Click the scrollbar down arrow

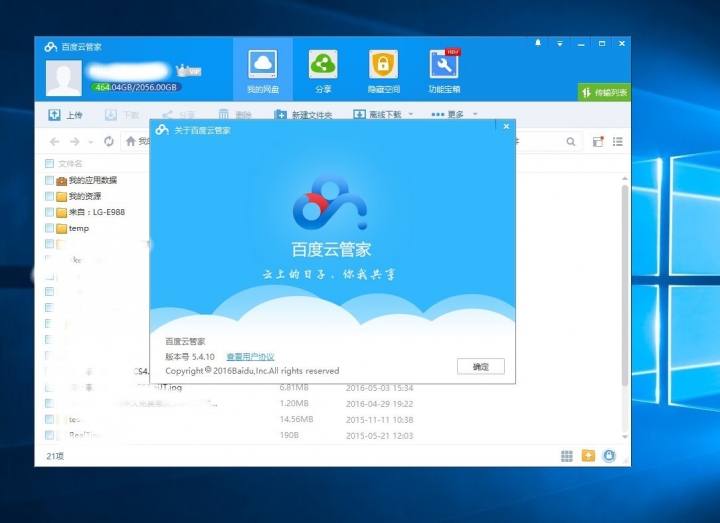click(625, 437)
